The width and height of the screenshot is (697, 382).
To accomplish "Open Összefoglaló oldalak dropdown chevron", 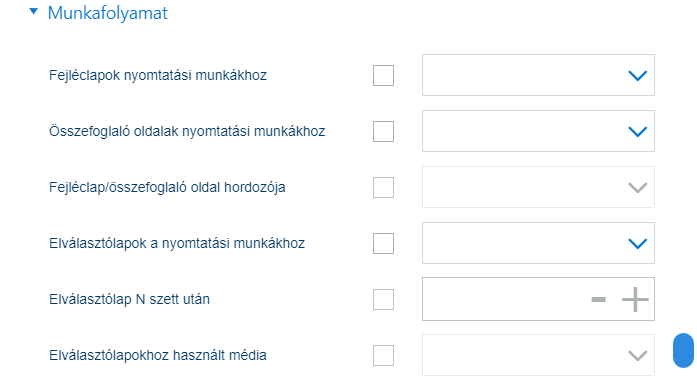I will pyautogui.click(x=637, y=132).
